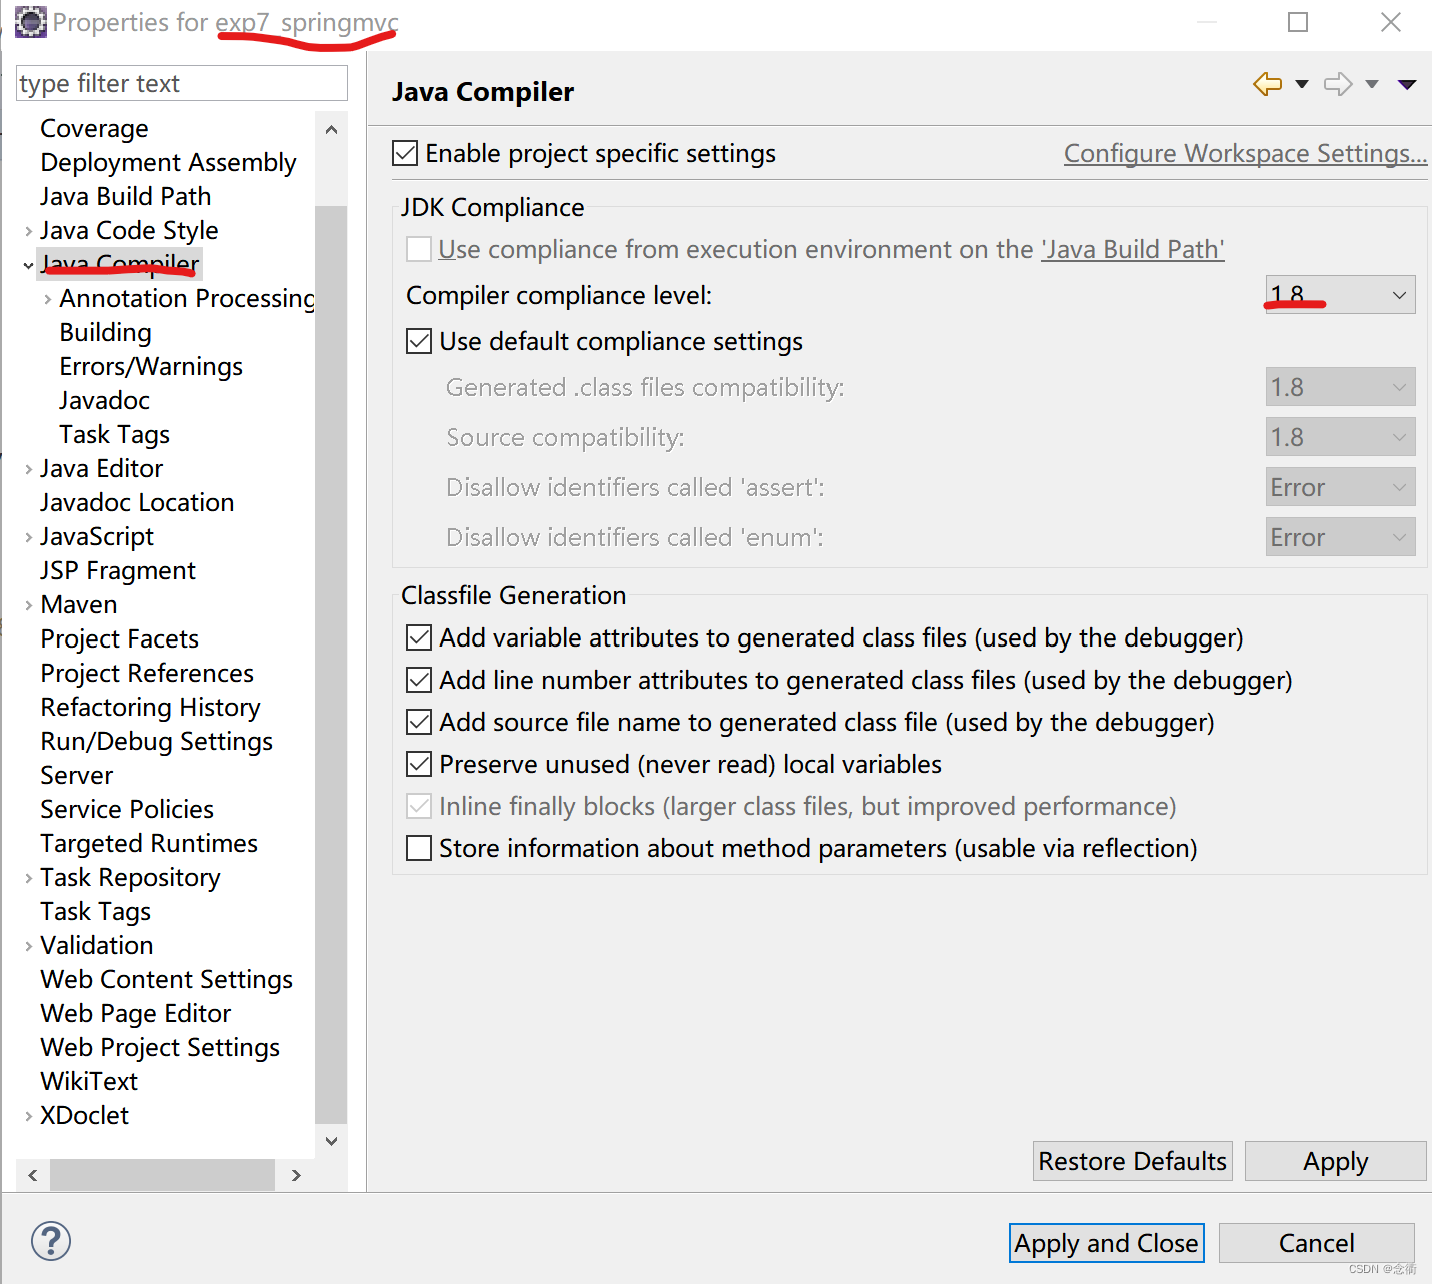The width and height of the screenshot is (1432, 1284).
Task: Expand the Maven tree node
Action: tap(27, 604)
